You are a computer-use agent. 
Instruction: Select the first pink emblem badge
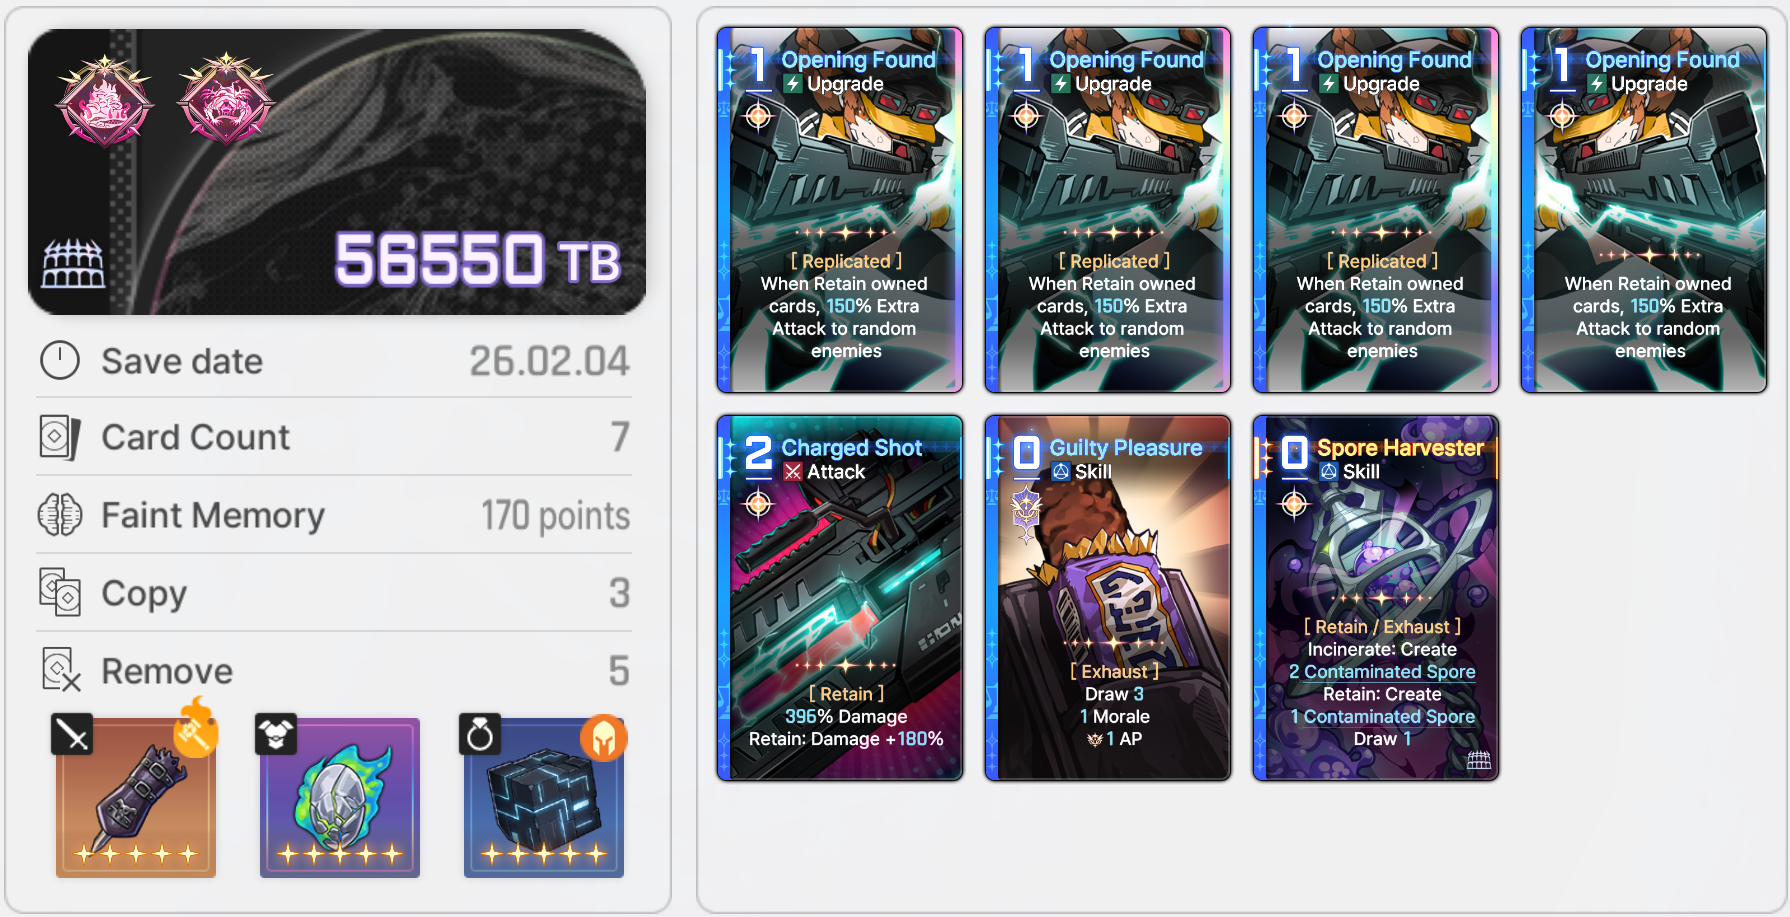click(105, 100)
